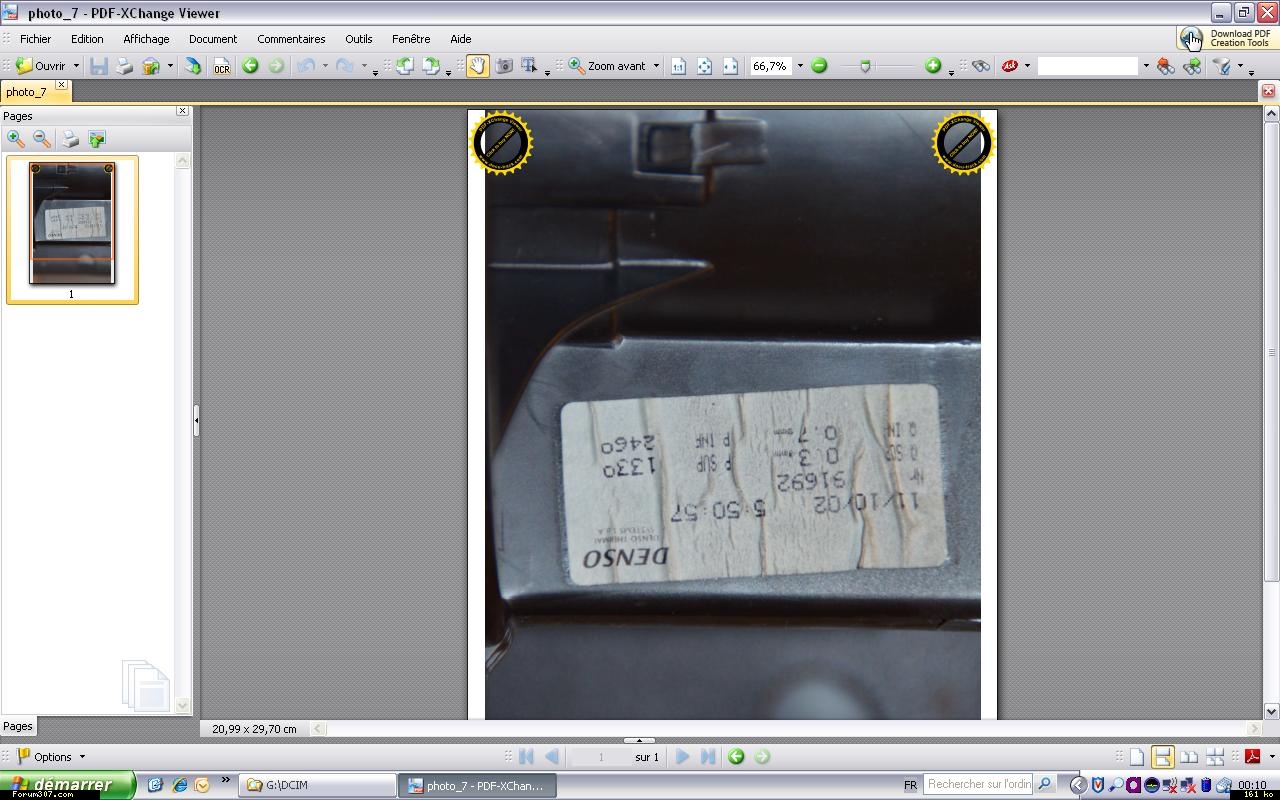Click Find Next binoculars icon
The height and width of the screenshot is (800, 1280).
1192,66
